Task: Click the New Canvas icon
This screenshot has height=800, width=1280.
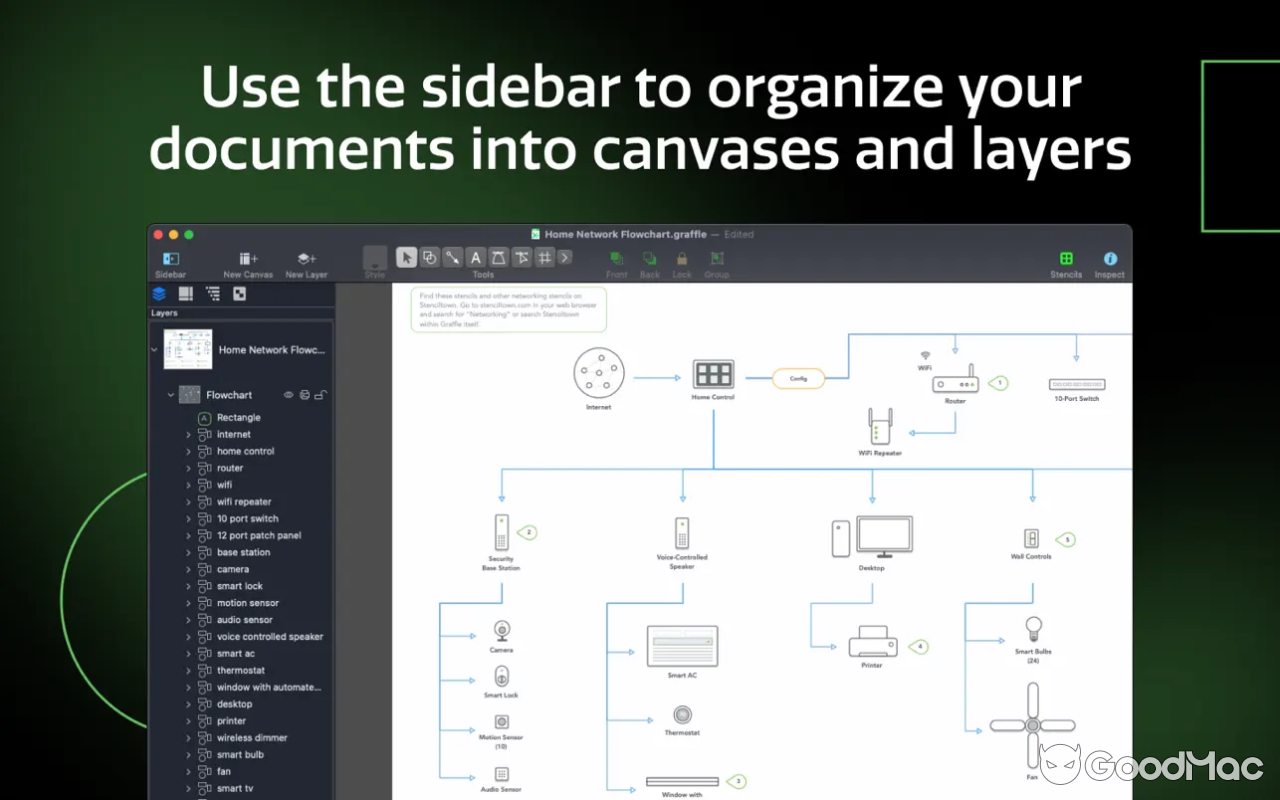Action: 248,259
